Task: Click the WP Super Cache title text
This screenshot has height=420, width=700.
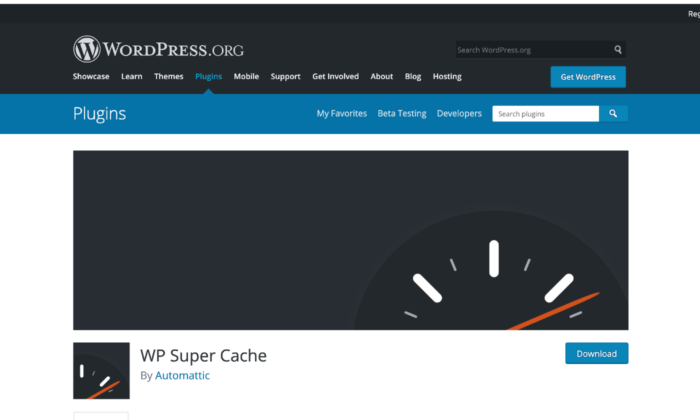Action: [204, 355]
